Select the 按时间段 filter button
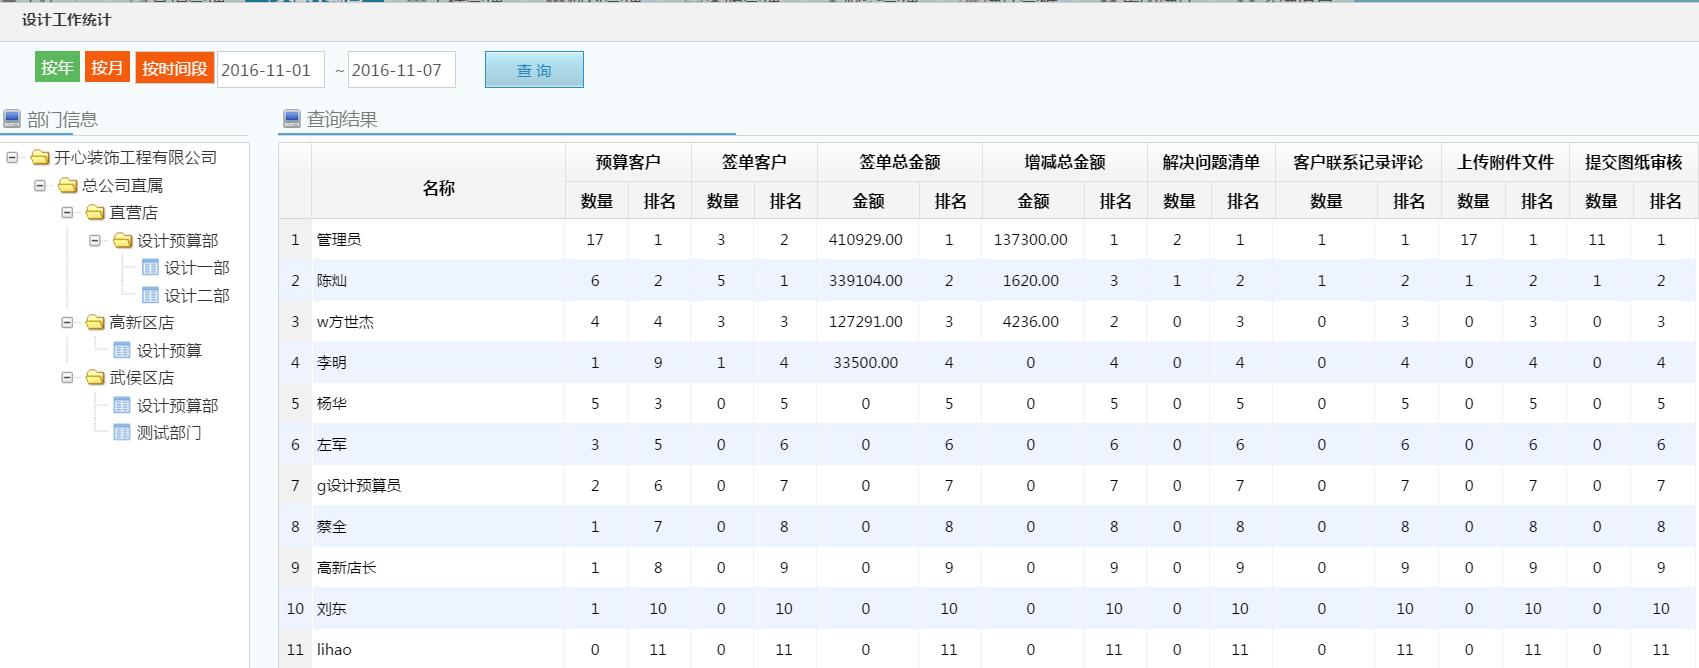Screen dimensions: 1699x668 click(x=174, y=68)
